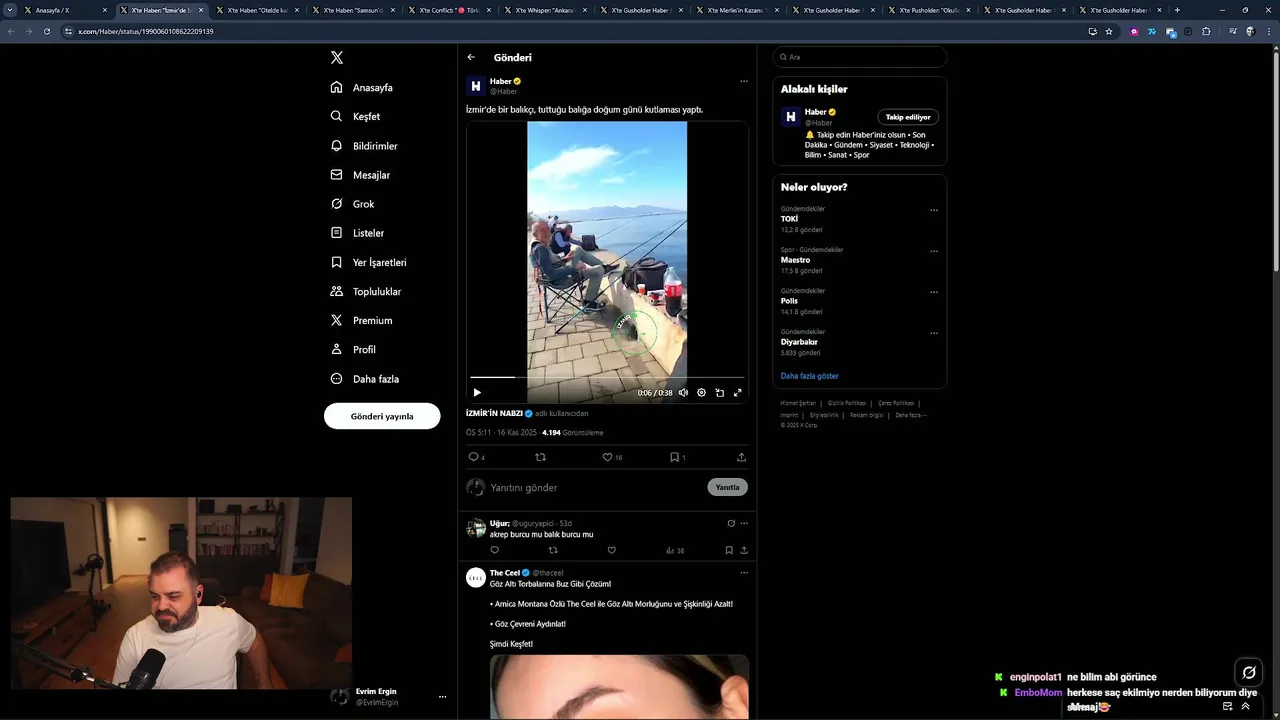Open Mesajlar in the sidebar
The image size is (1280, 720).
click(x=360, y=175)
